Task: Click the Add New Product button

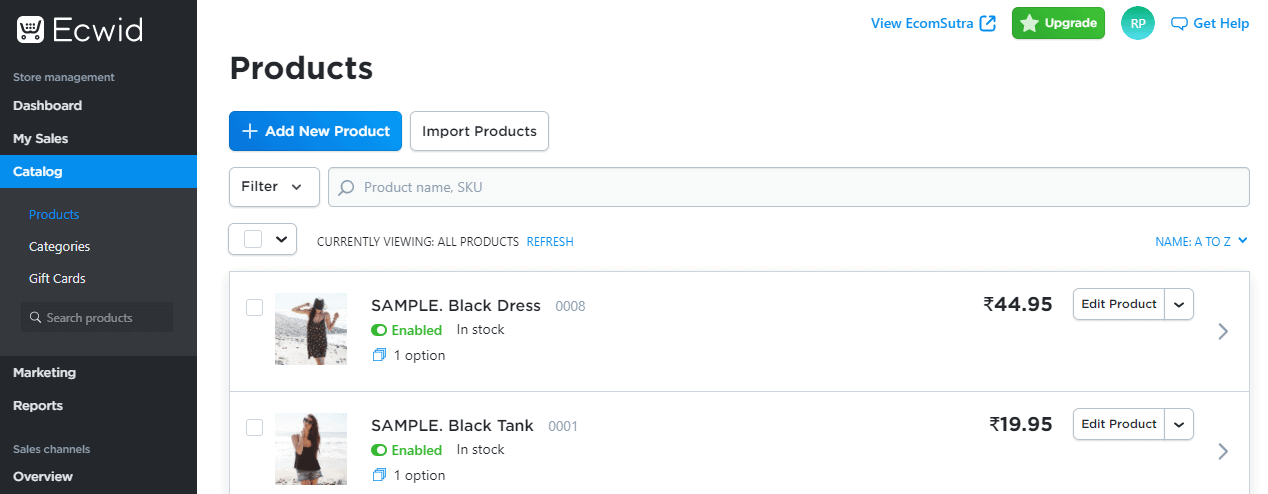Action: click(x=315, y=131)
